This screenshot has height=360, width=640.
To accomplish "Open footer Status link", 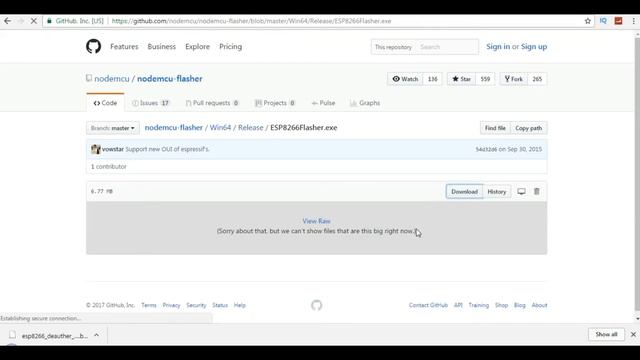I will 220,305.
